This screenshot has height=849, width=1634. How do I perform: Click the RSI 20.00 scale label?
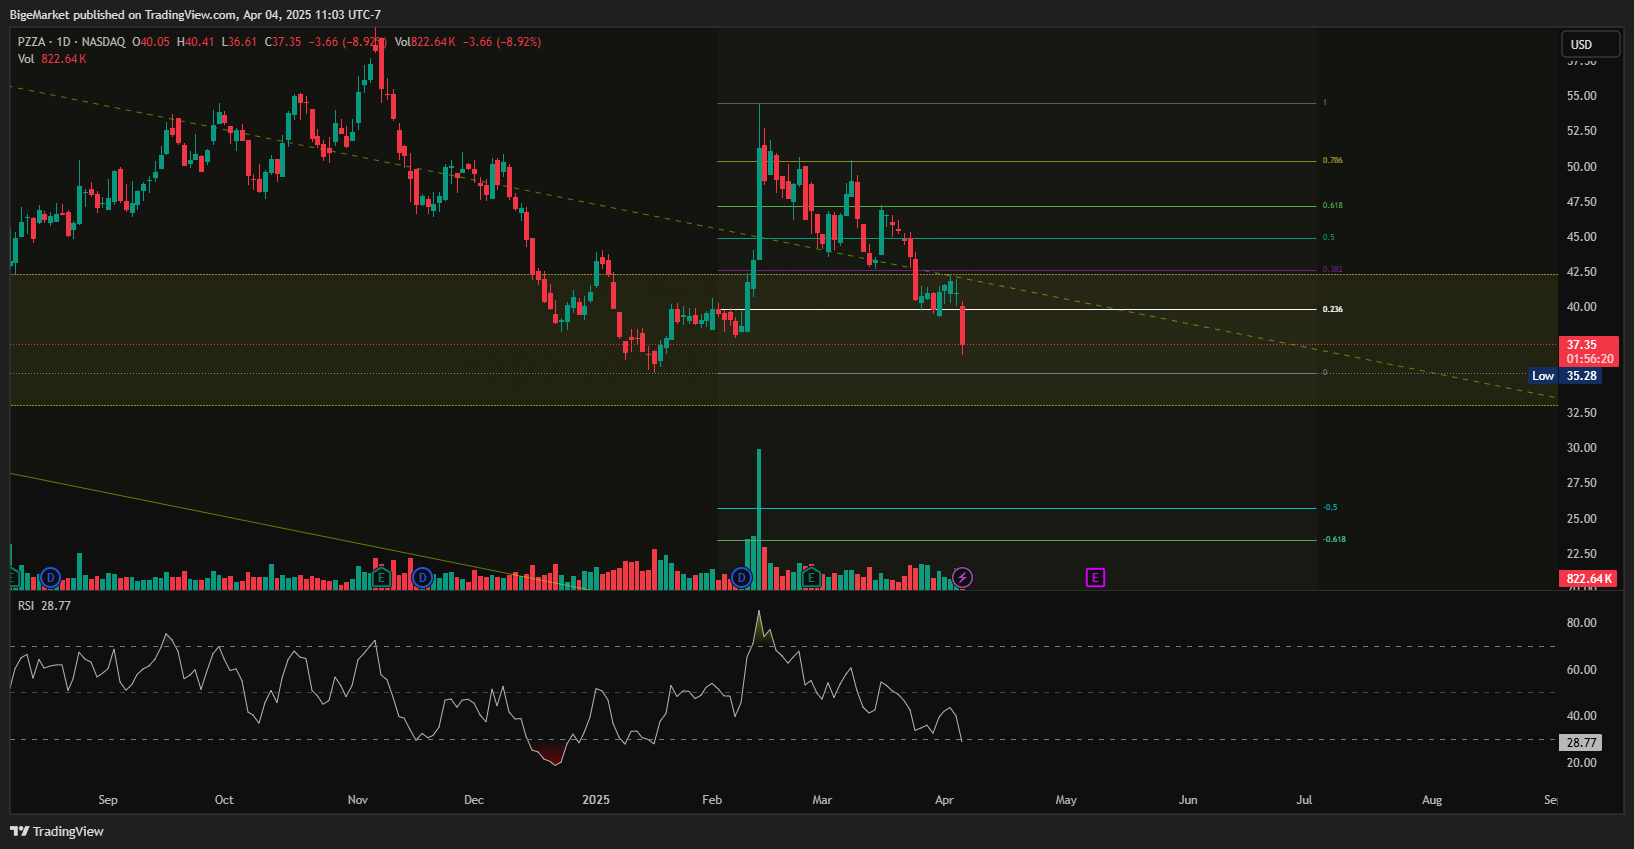click(1582, 763)
